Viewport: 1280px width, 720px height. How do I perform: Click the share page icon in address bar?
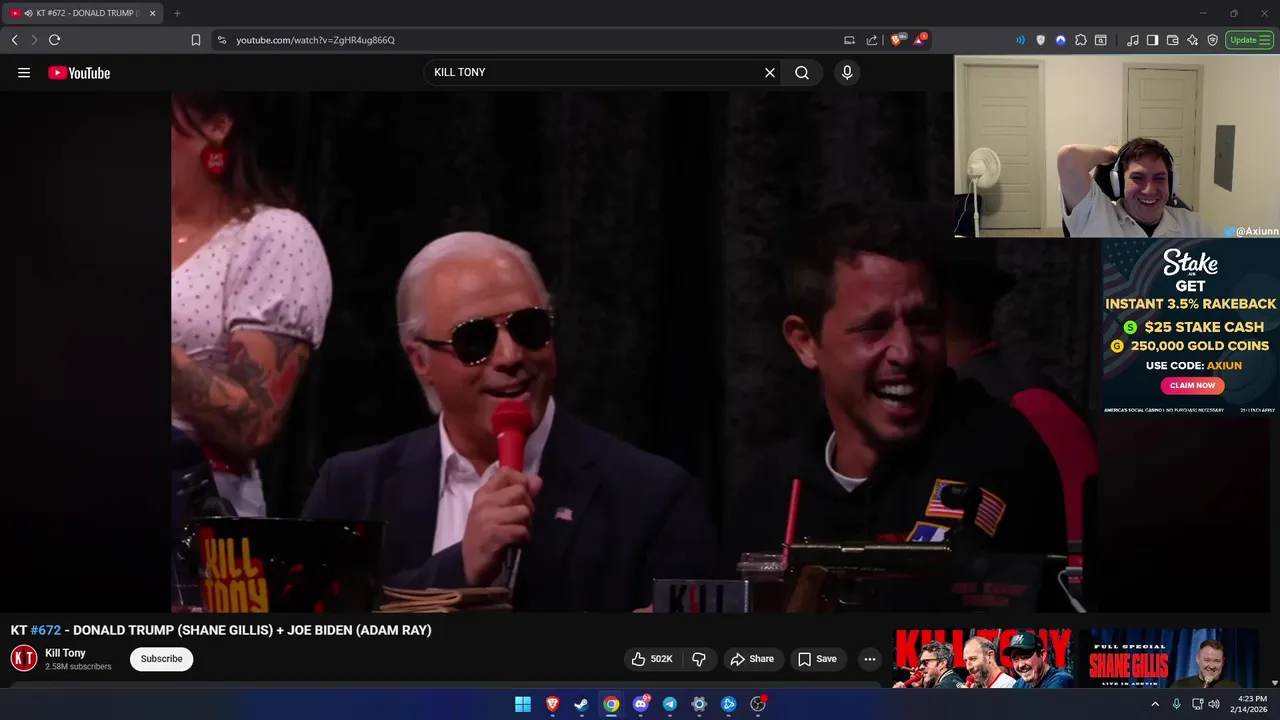tap(871, 40)
